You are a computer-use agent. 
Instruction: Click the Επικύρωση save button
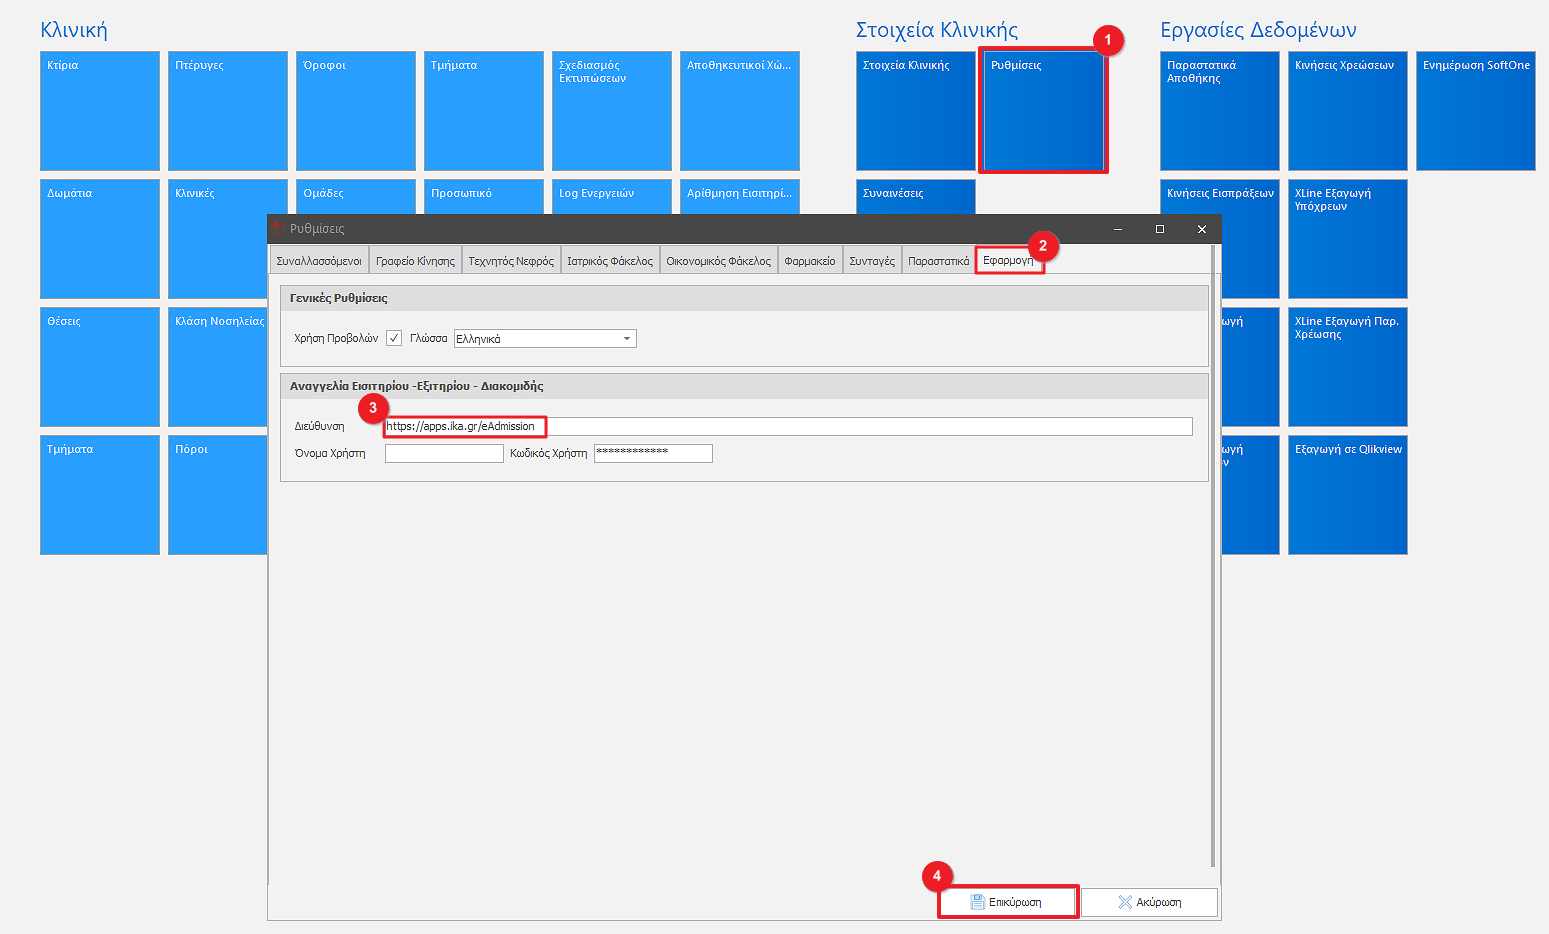[x=1007, y=902]
